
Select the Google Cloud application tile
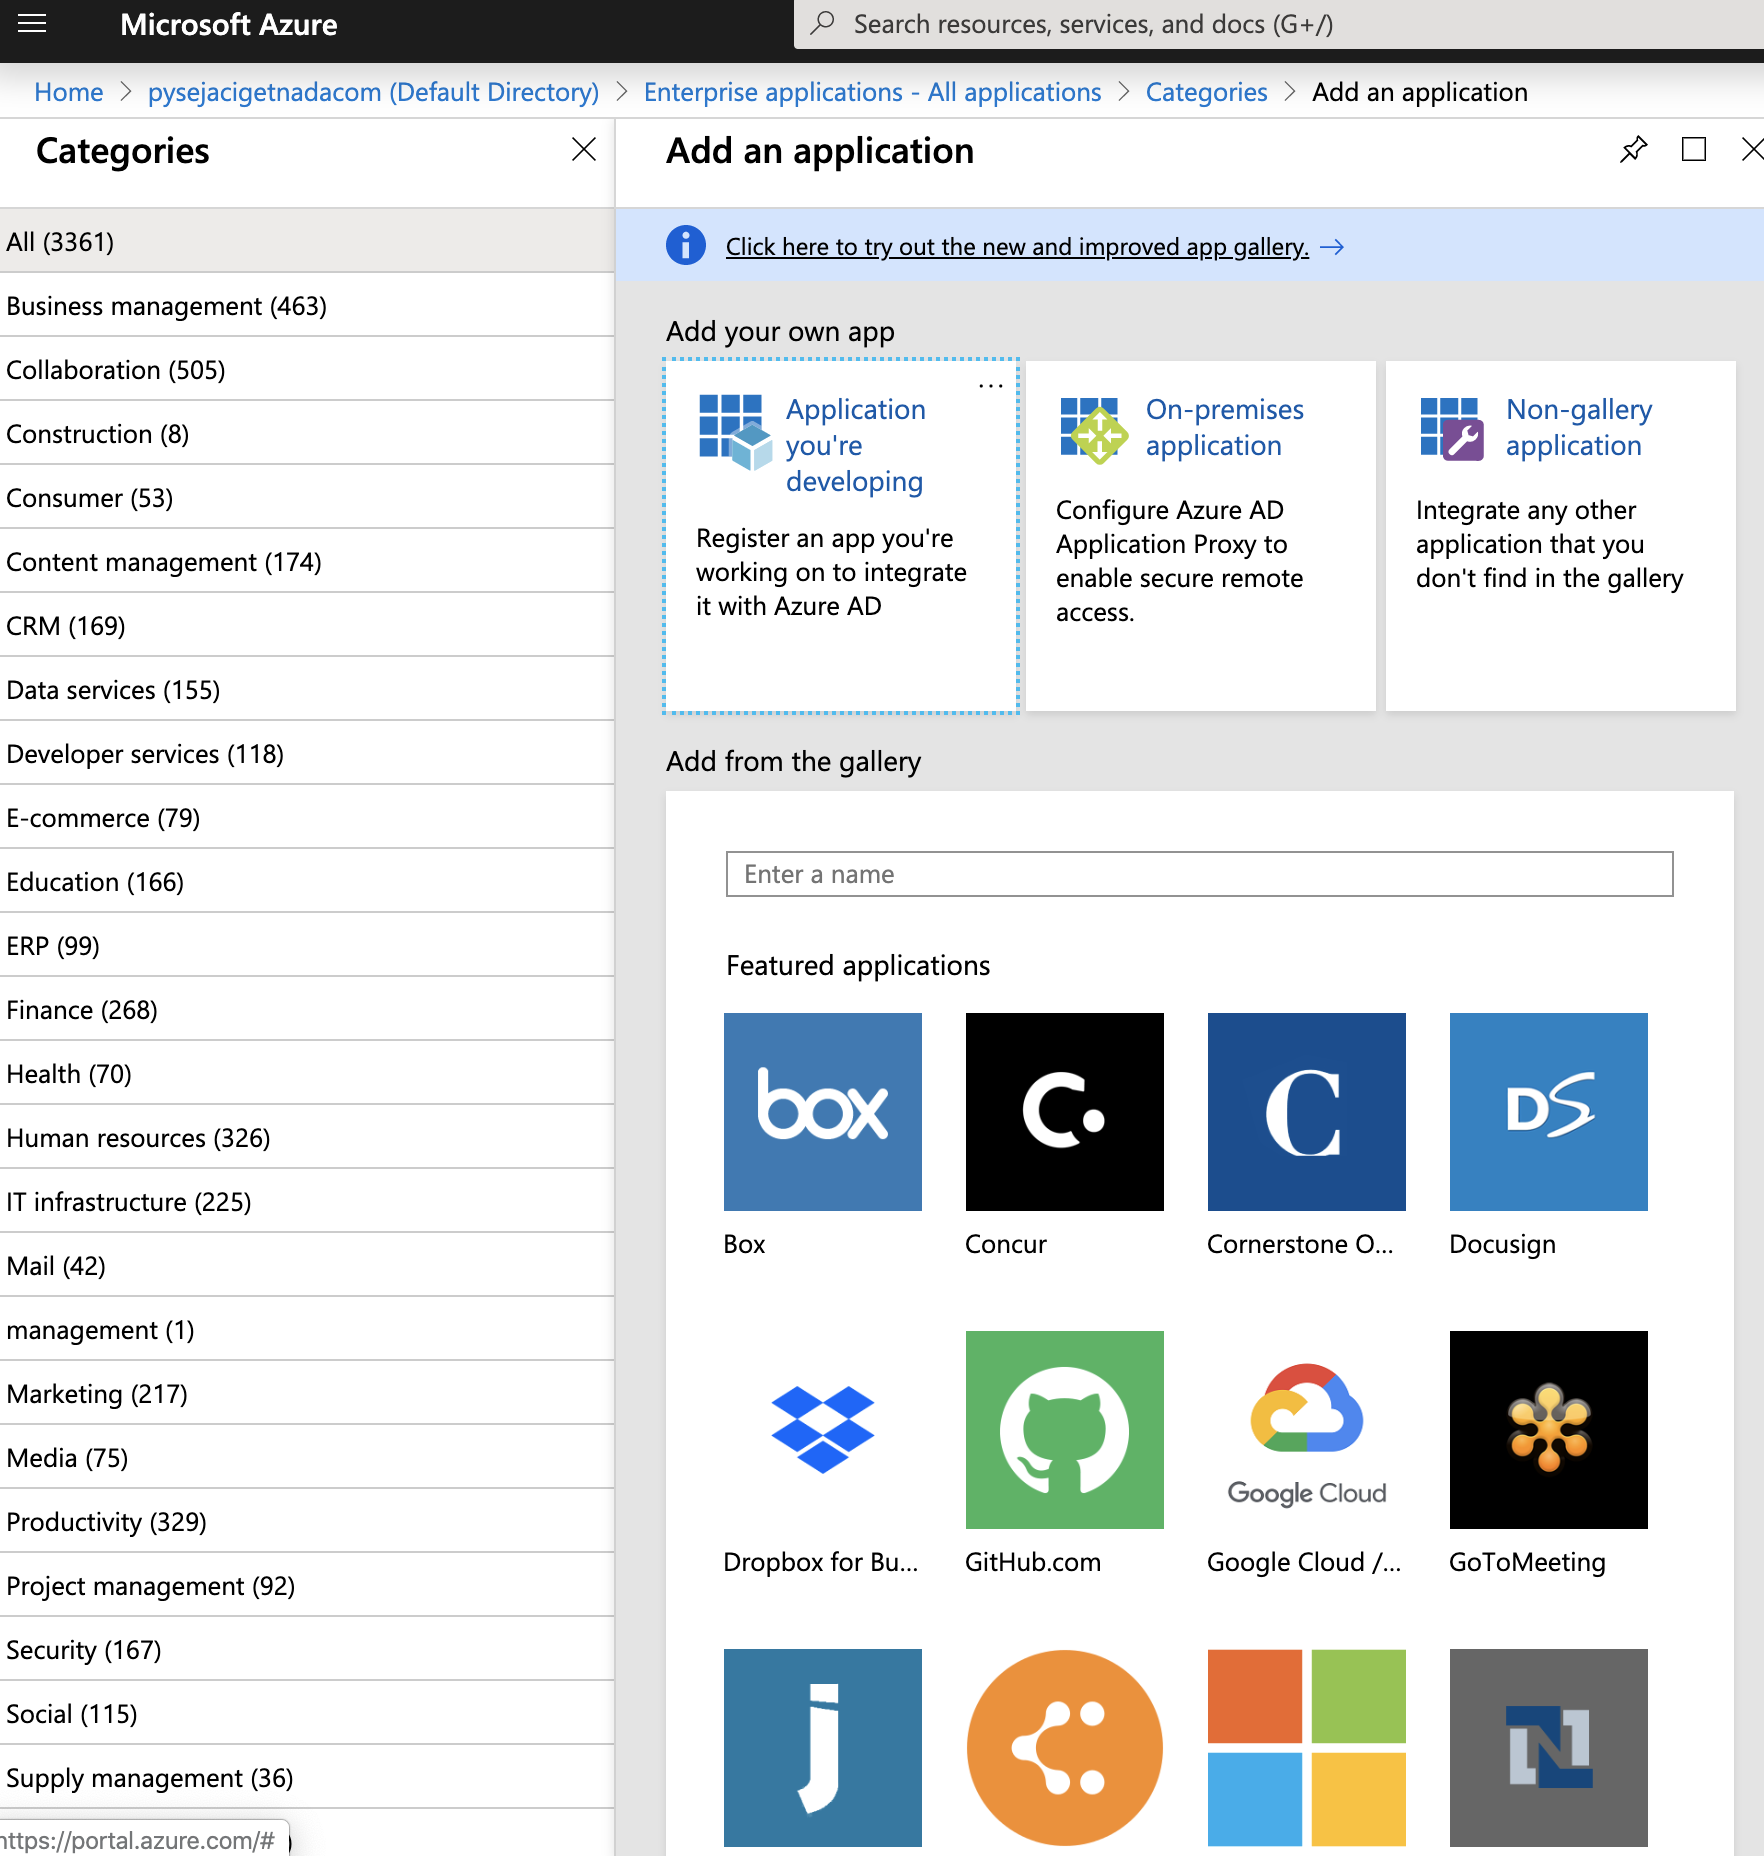tap(1307, 1430)
